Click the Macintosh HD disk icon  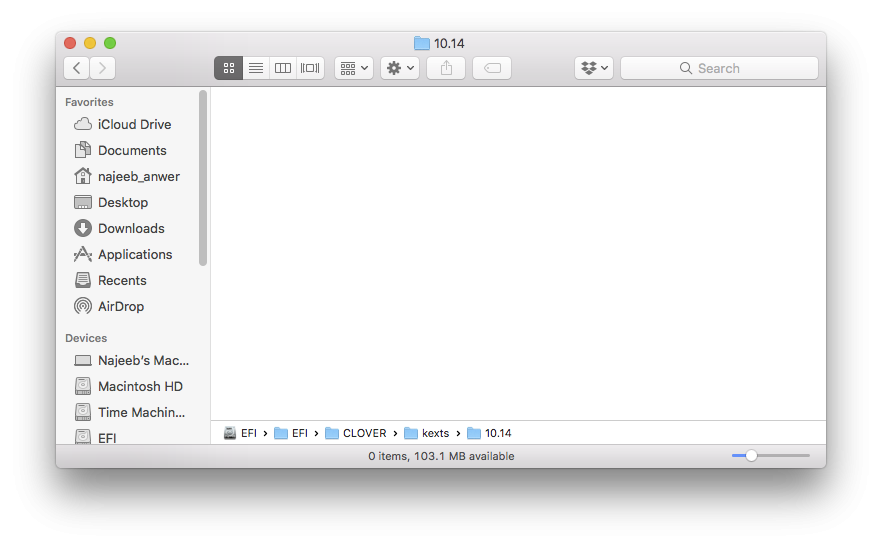83,386
